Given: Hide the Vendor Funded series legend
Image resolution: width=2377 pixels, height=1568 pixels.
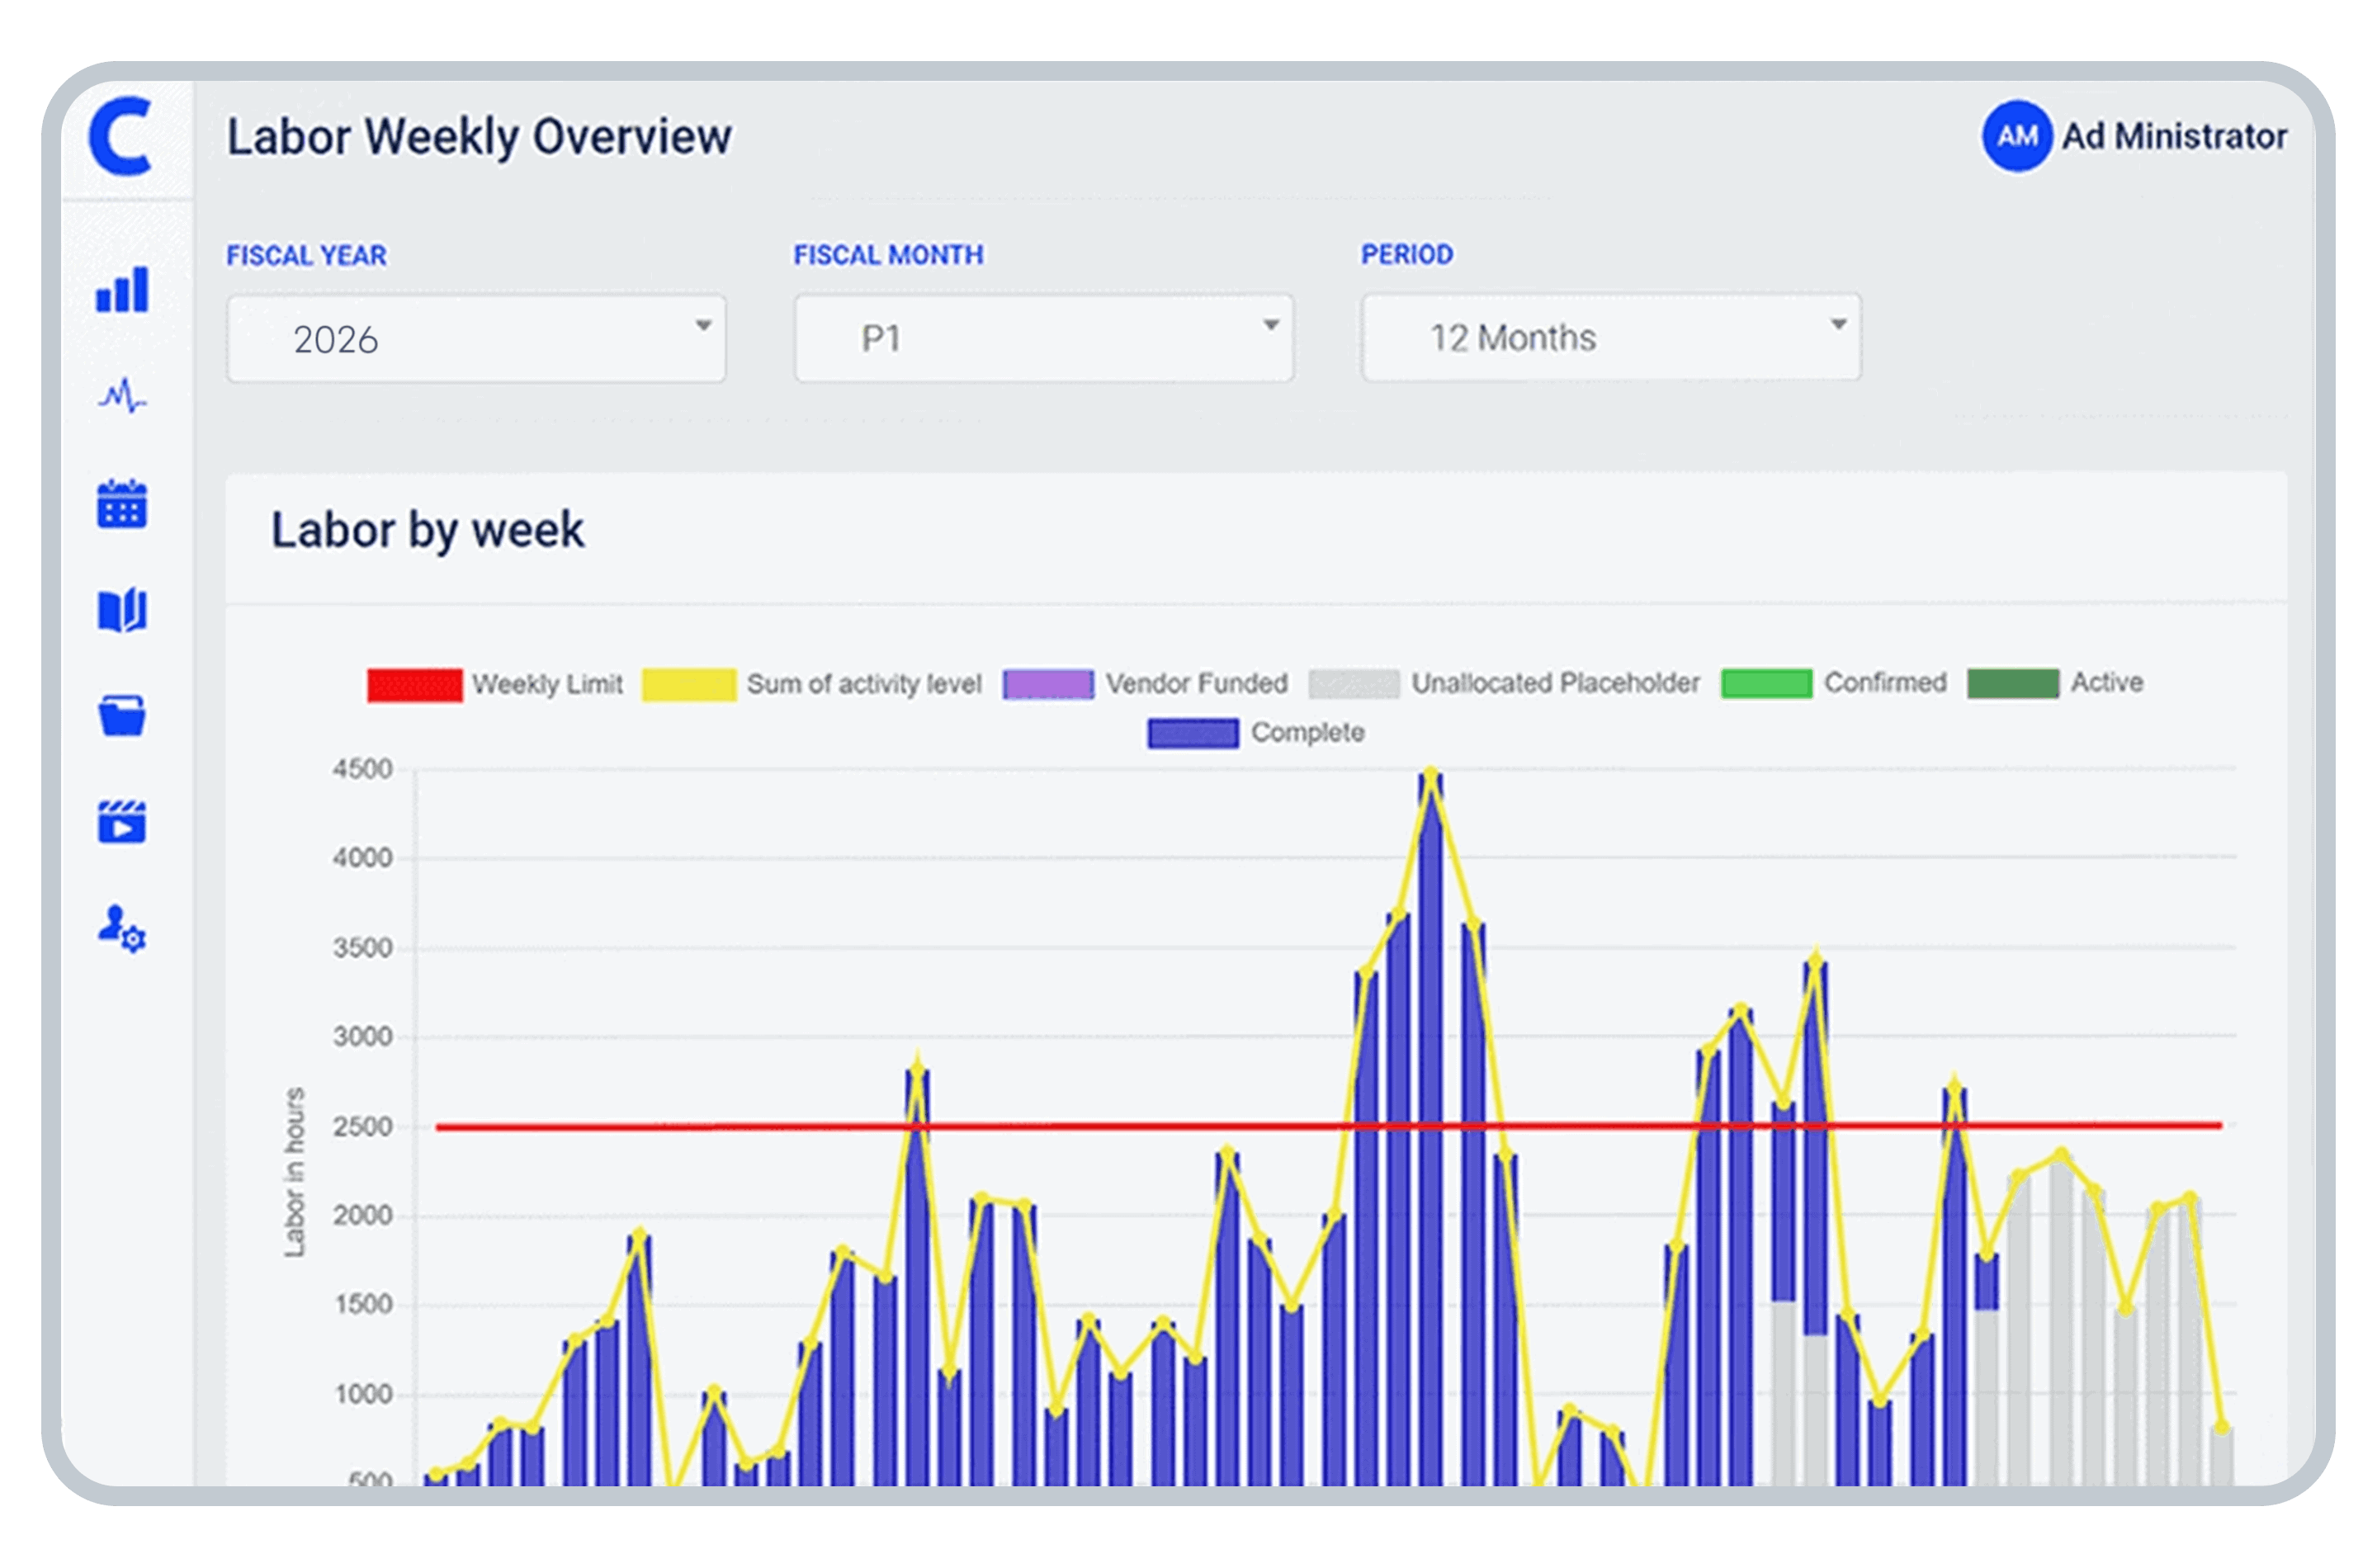Looking at the screenshot, I should click(1145, 684).
